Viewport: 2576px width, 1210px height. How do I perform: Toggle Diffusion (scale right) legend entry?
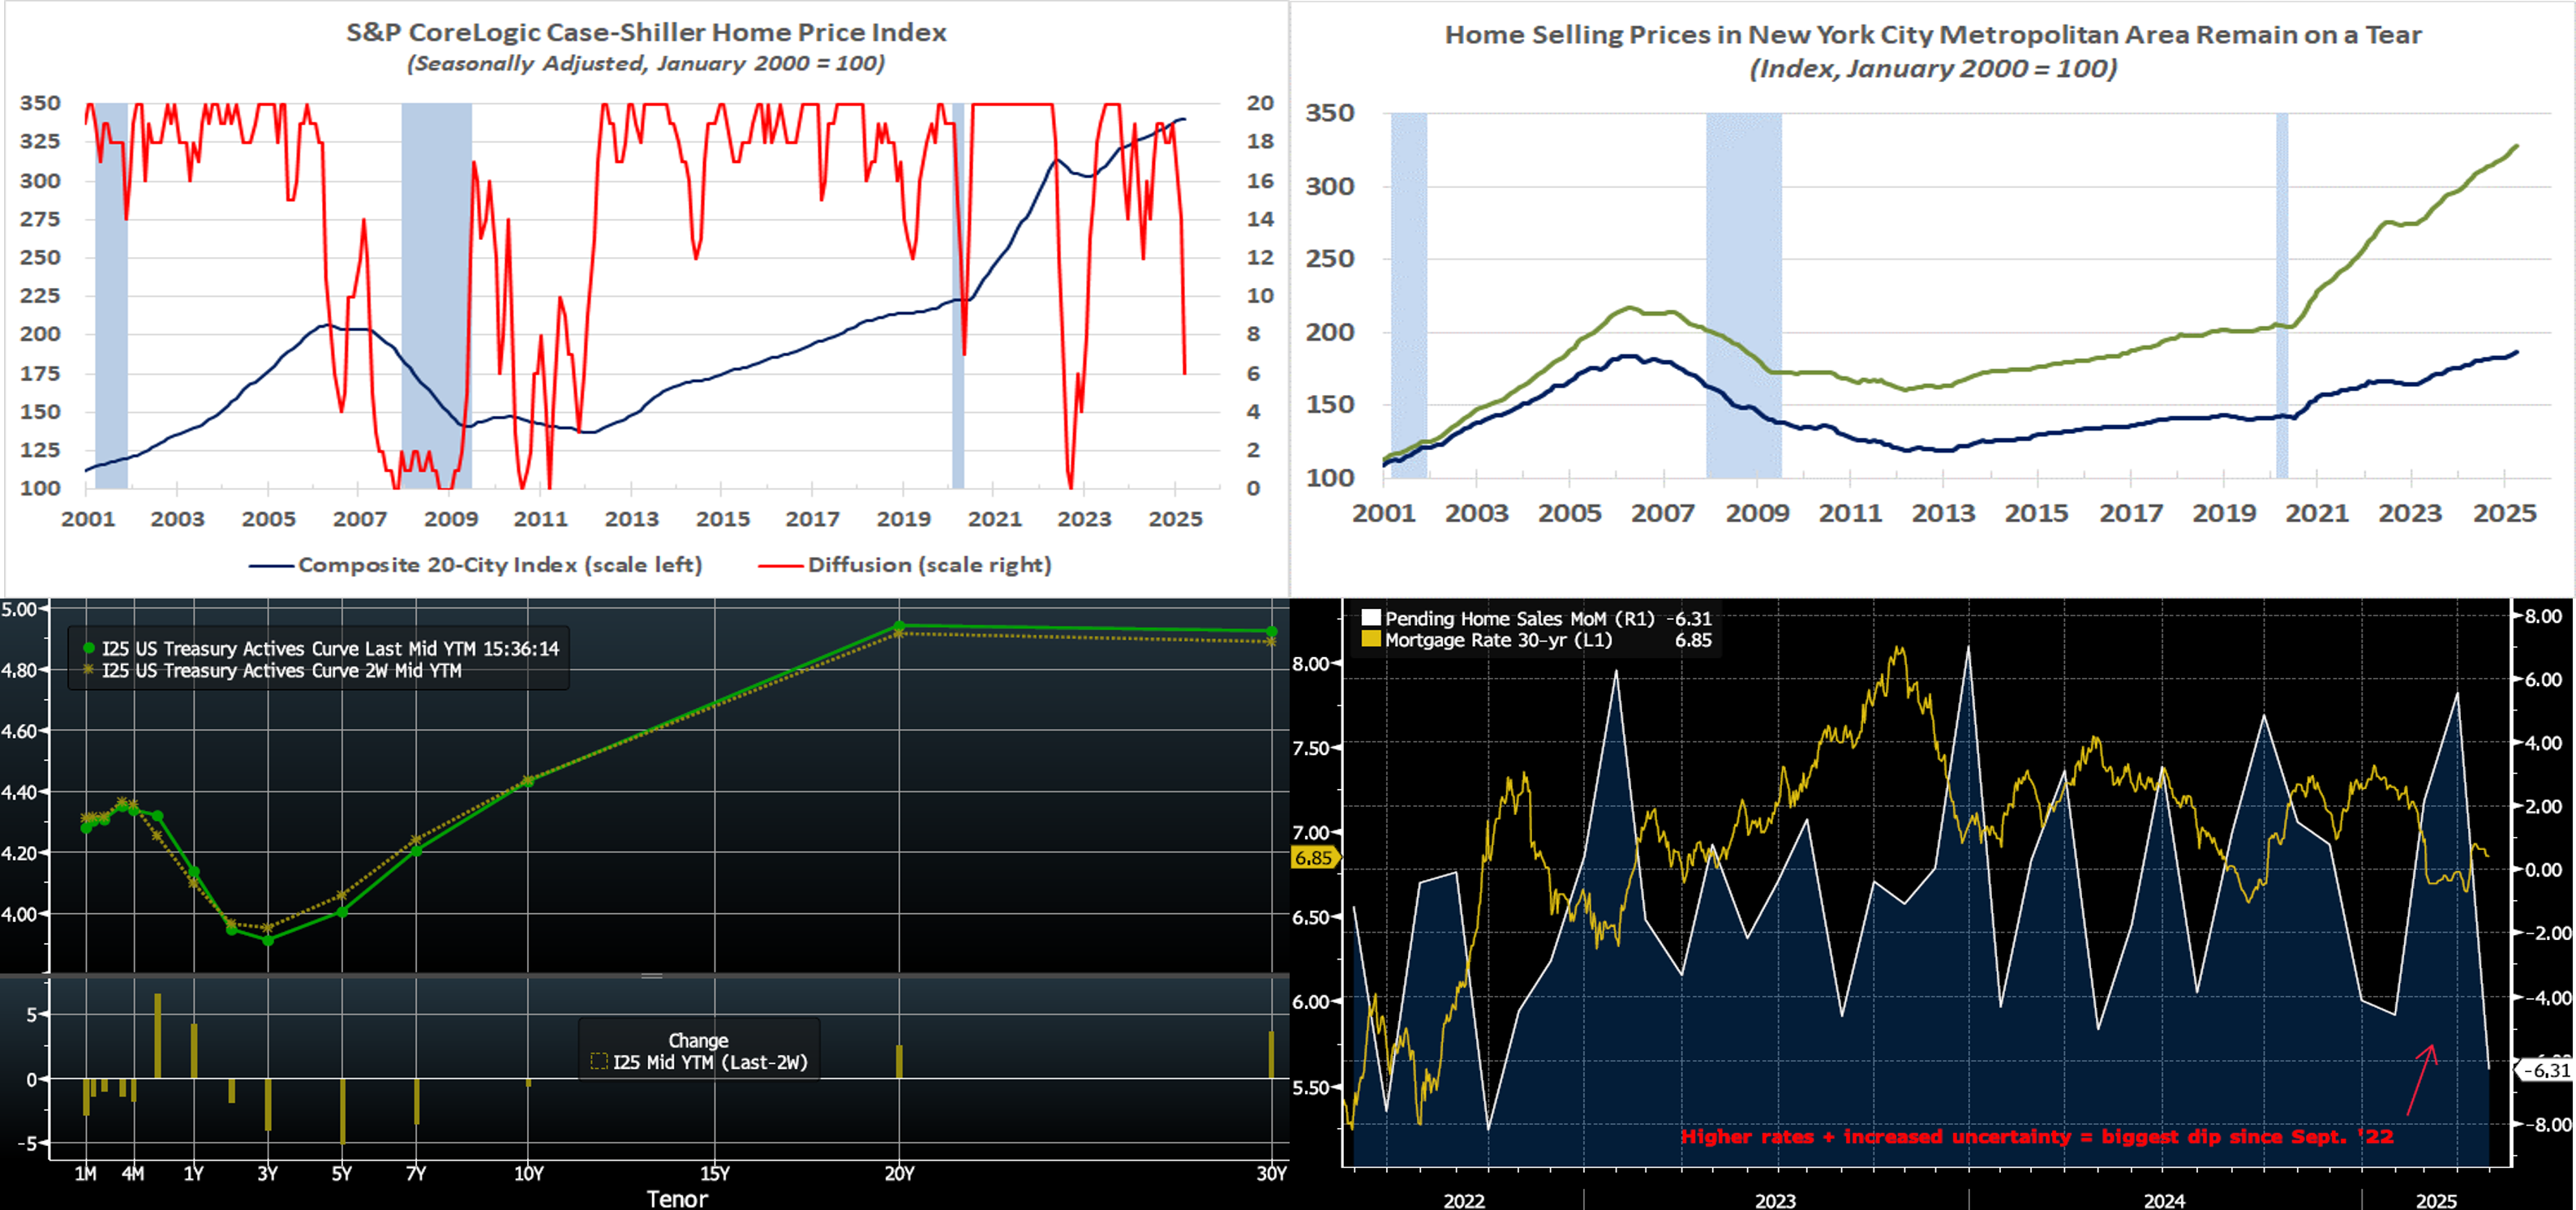(x=929, y=565)
